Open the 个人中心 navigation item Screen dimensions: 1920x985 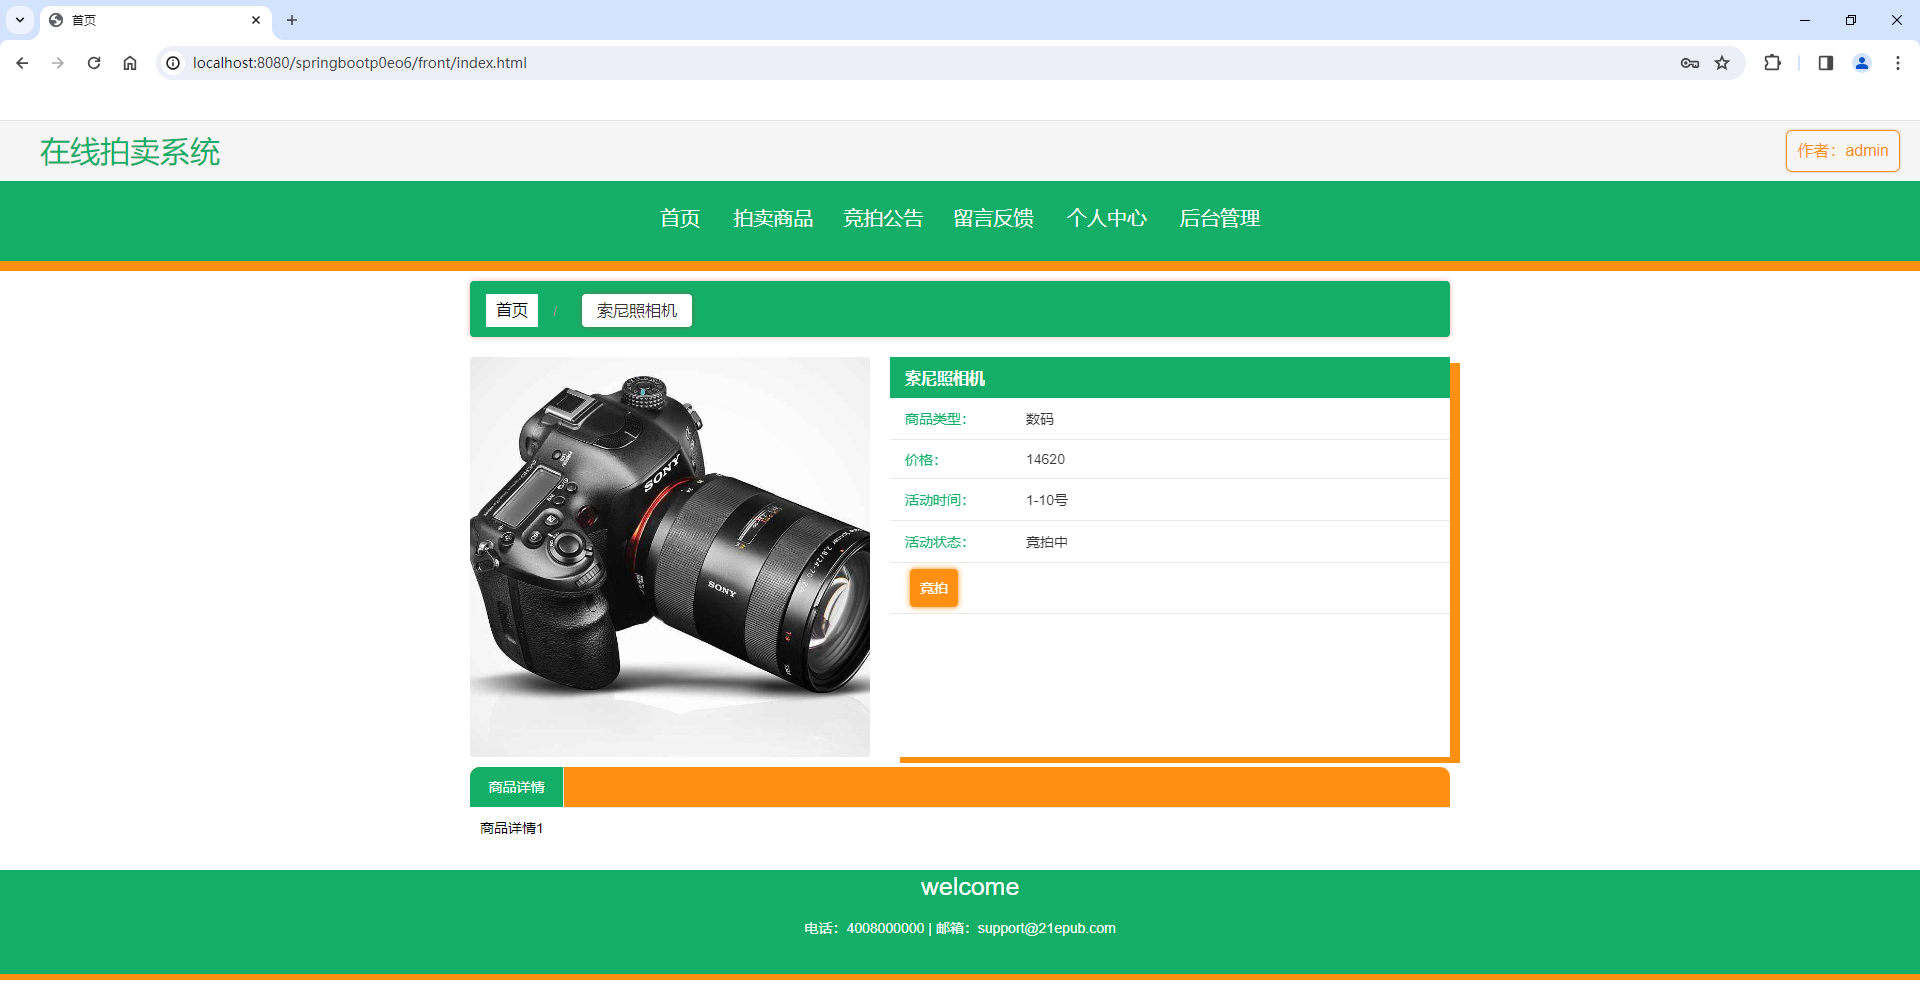click(x=1106, y=218)
